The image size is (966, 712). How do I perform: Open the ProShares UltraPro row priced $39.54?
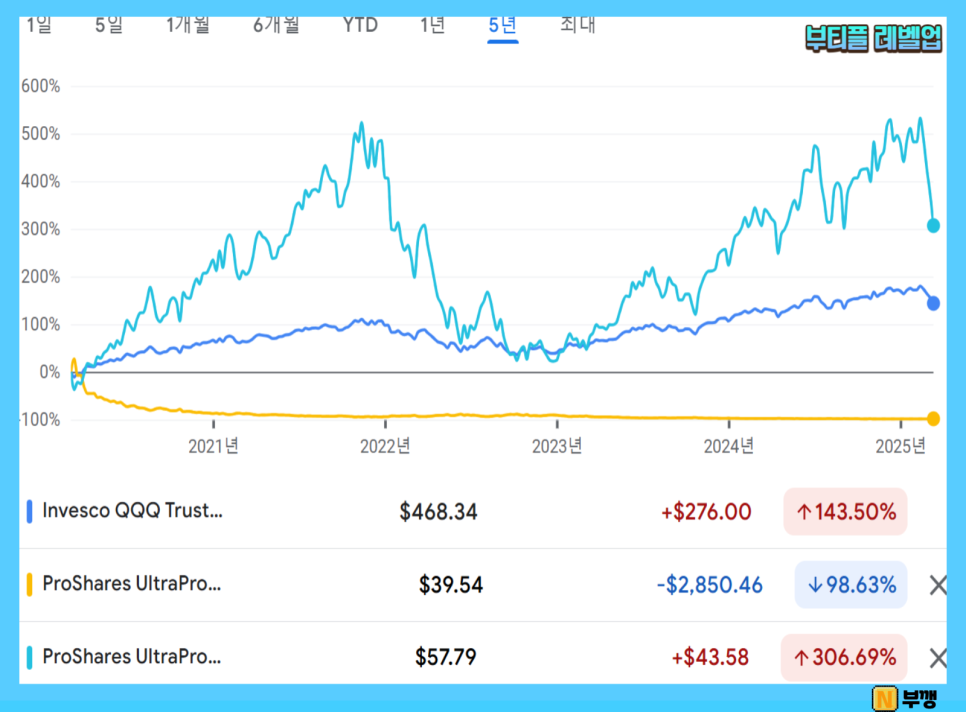point(483,585)
